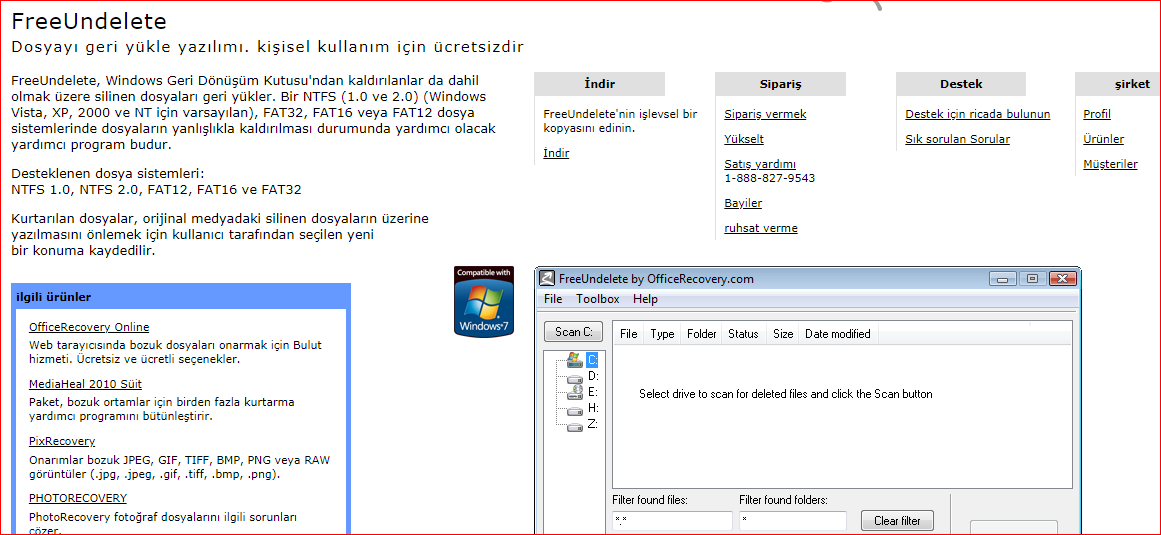1161x535 pixels.
Task: Open the Profil link
Action: [1097, 114]
